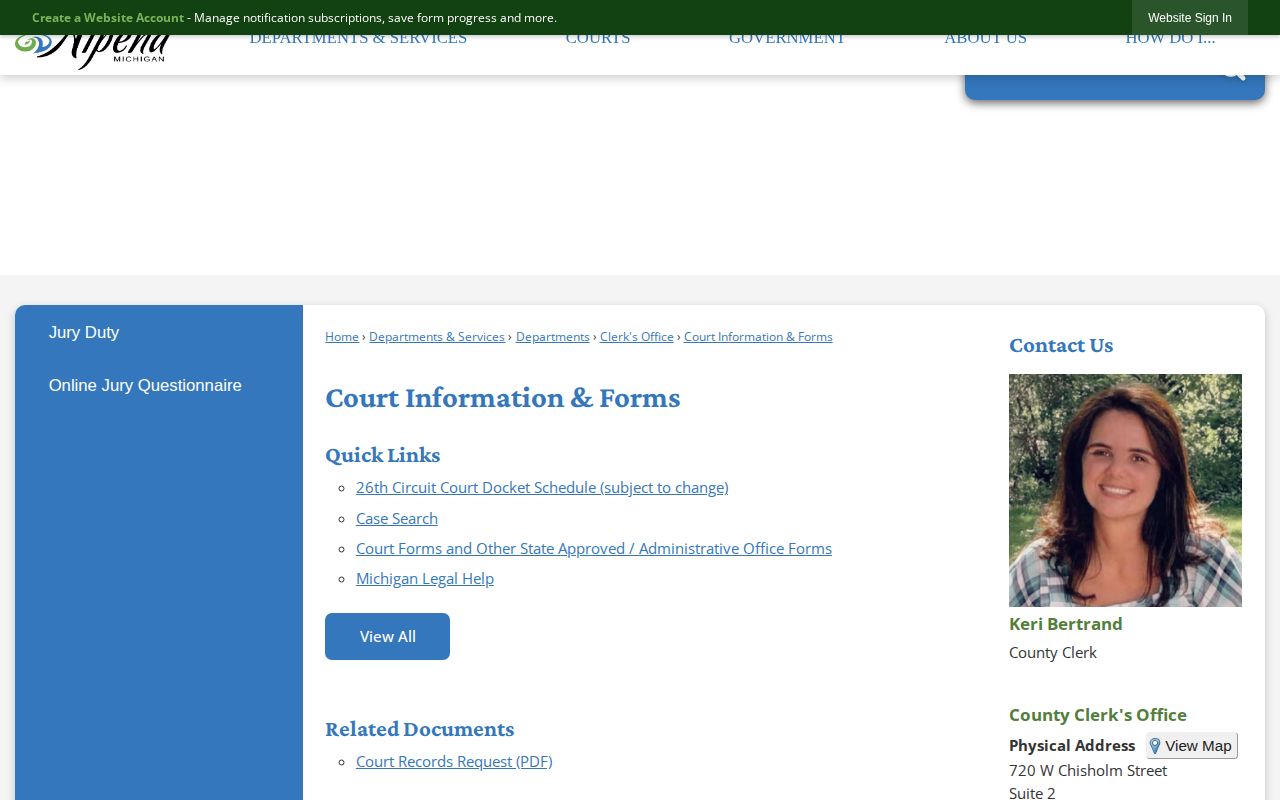Click Keri Bertrand's photo
This screenshot has width=1280, height=800.
tap(1125, 490)
